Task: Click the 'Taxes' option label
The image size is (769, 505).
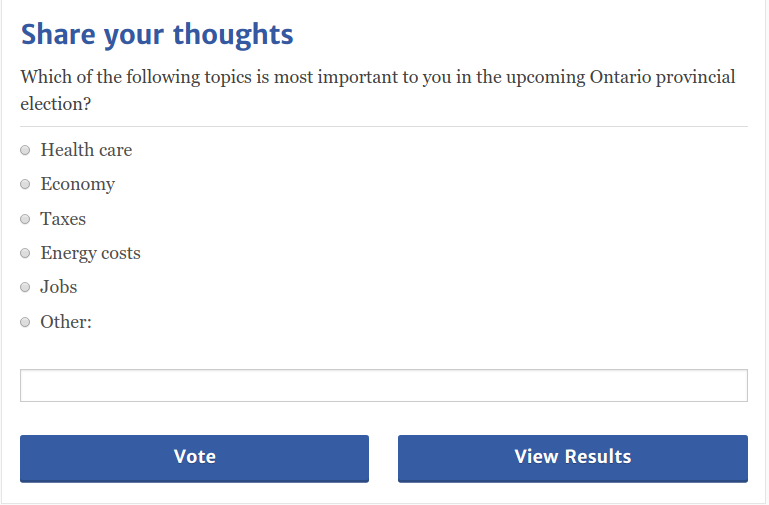Action: (63, 219)
